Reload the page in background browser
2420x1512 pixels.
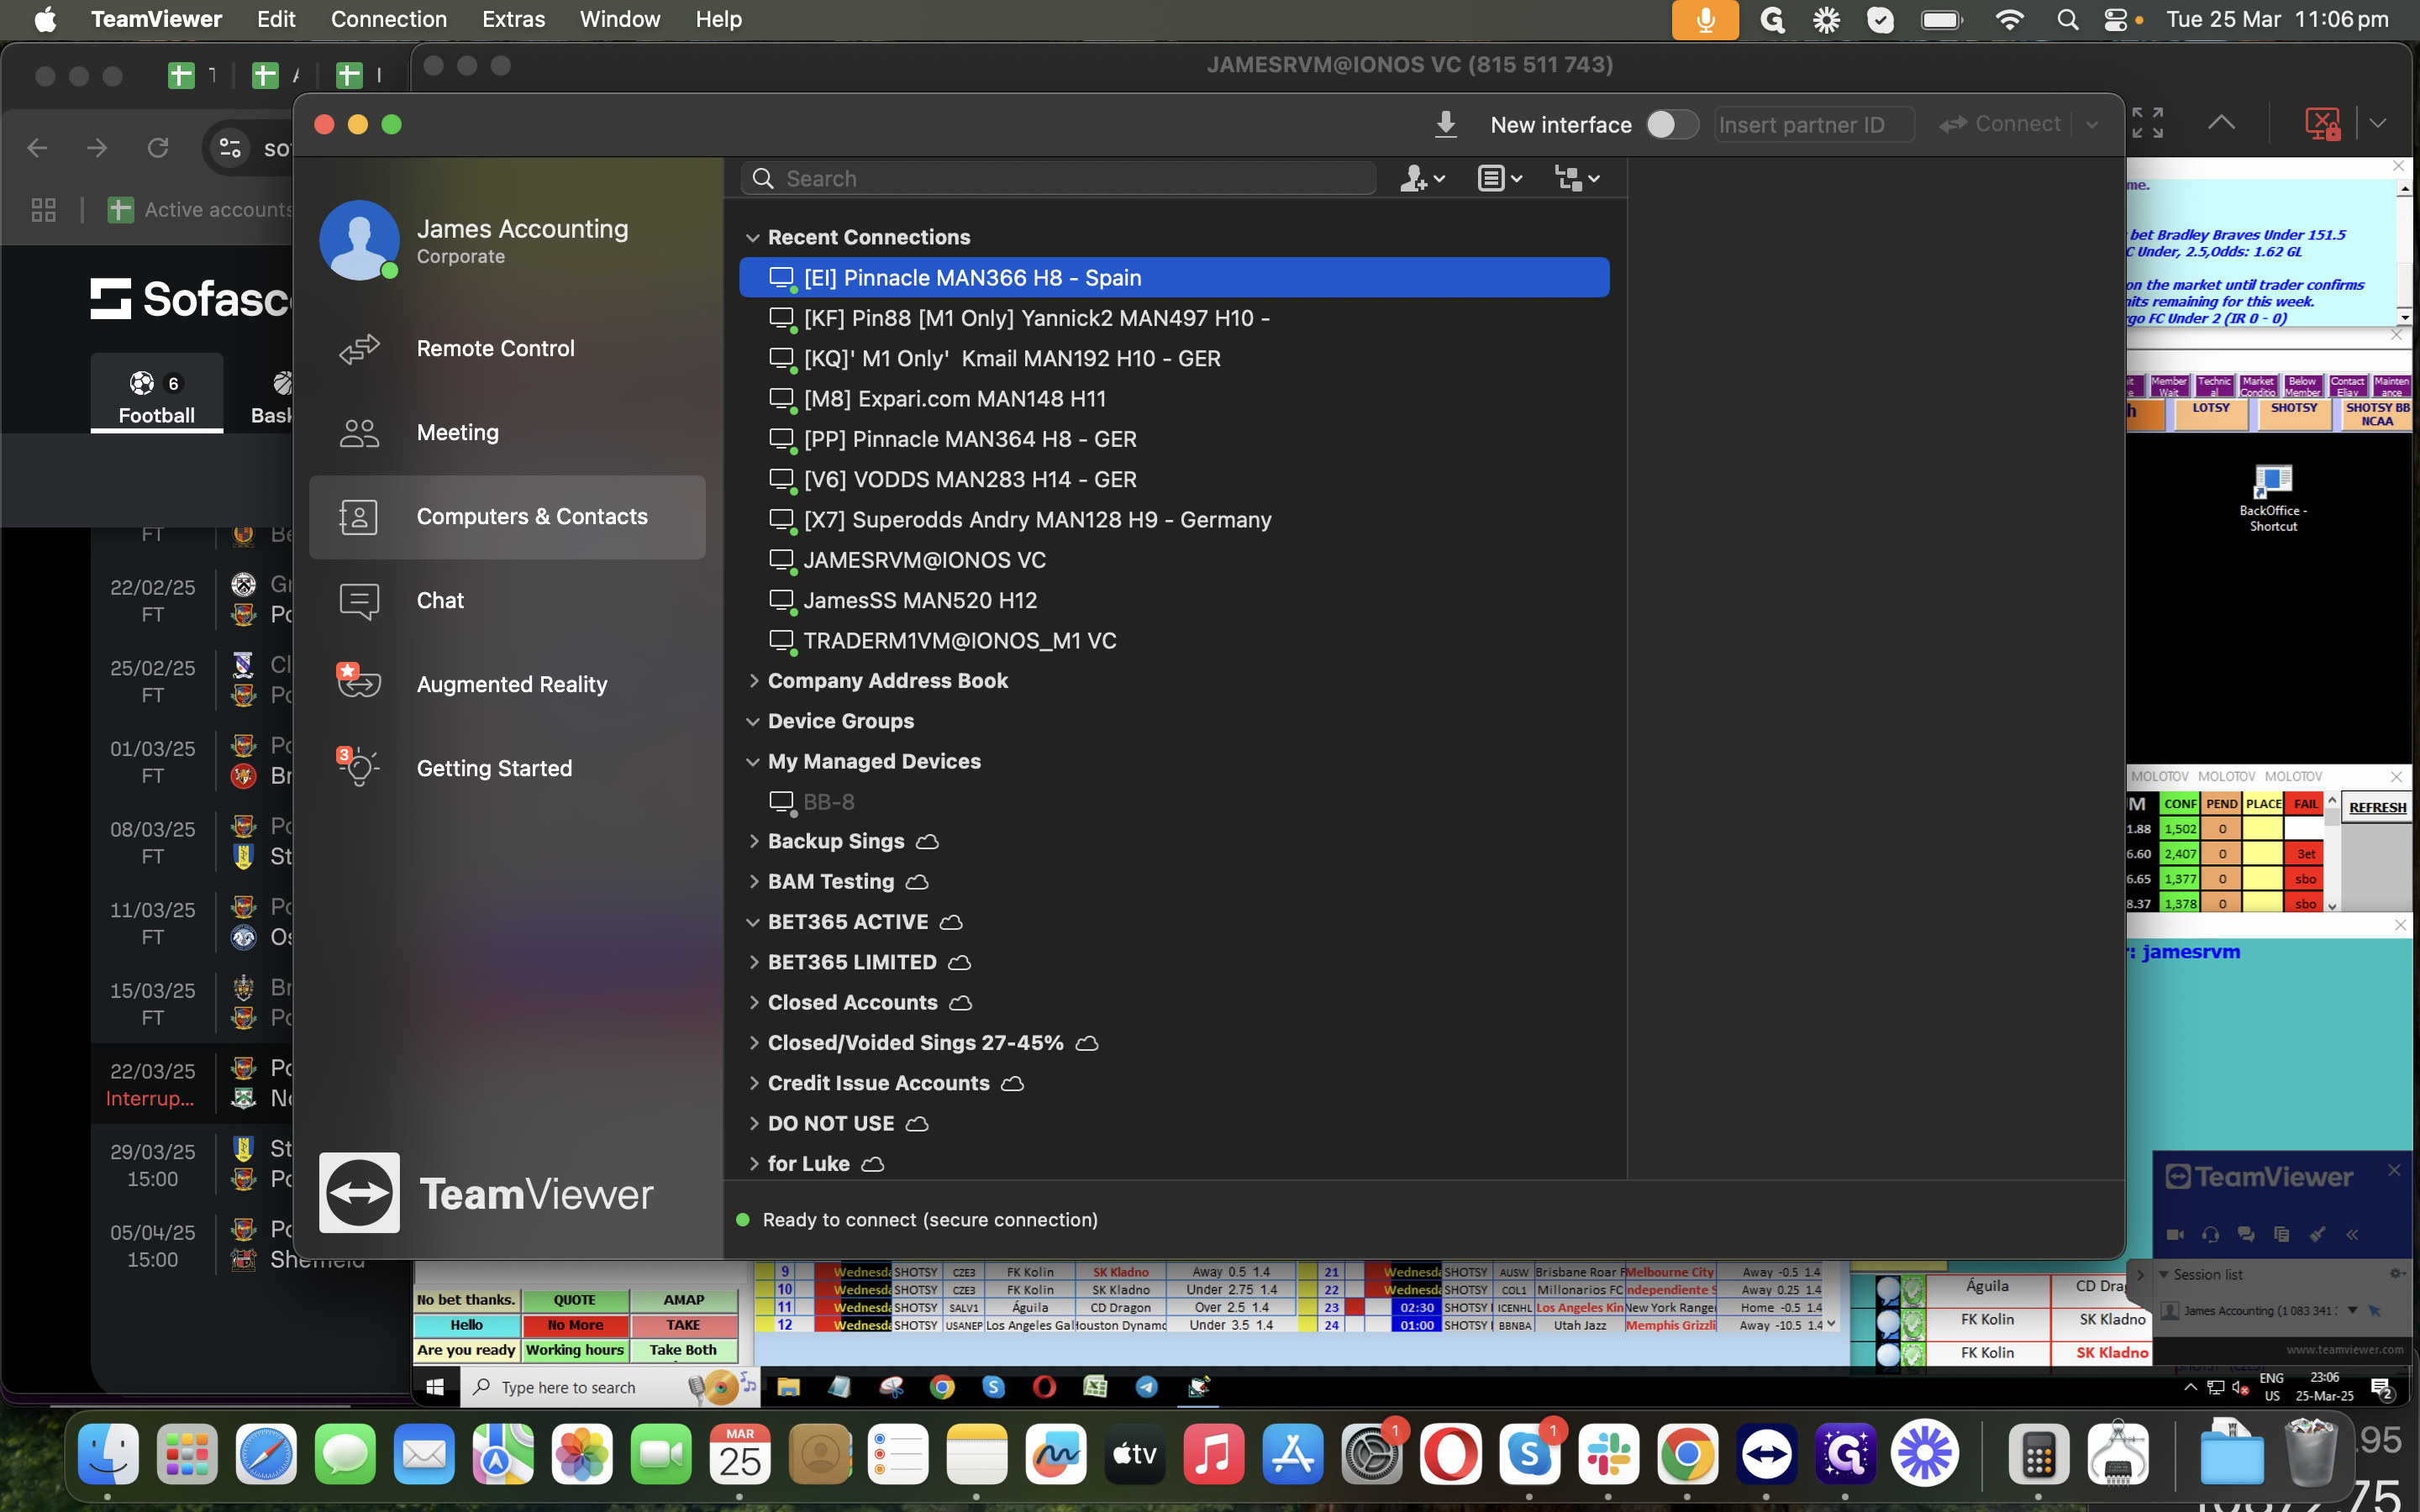(x=157, y=148)
